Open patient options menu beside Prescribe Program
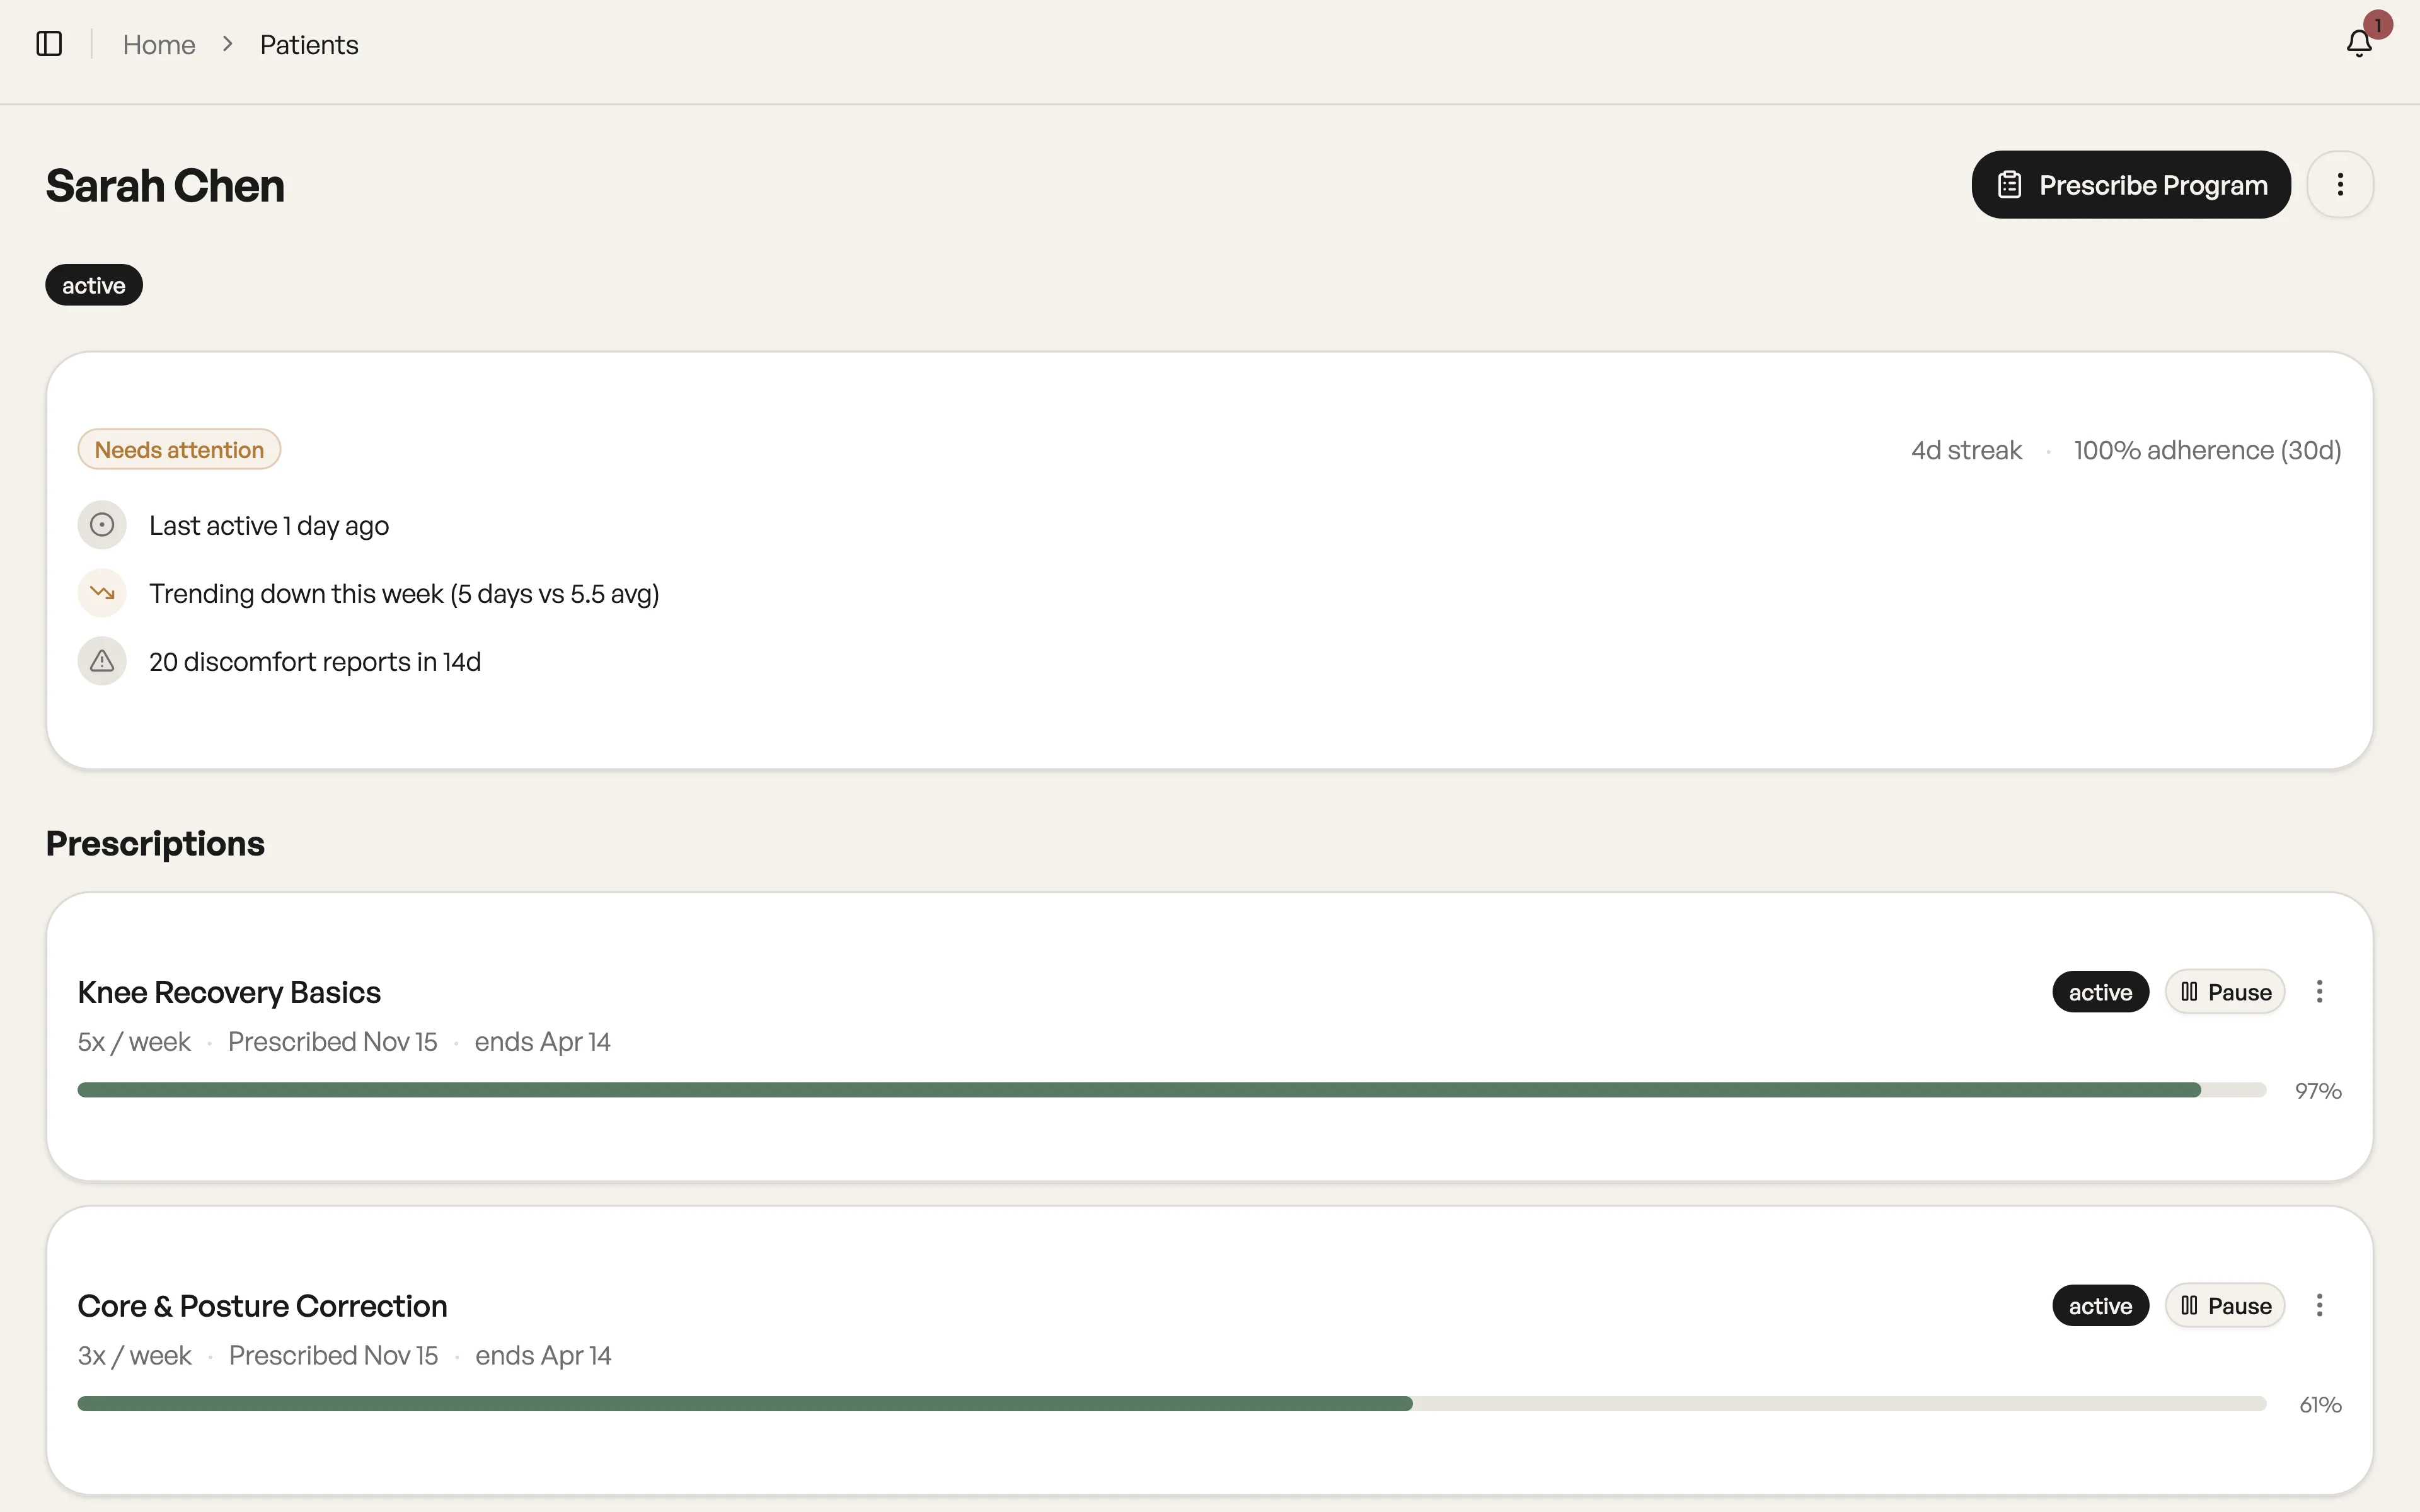The width and height of the screenshot is (2420, 1512). (x=2340, y=185)
